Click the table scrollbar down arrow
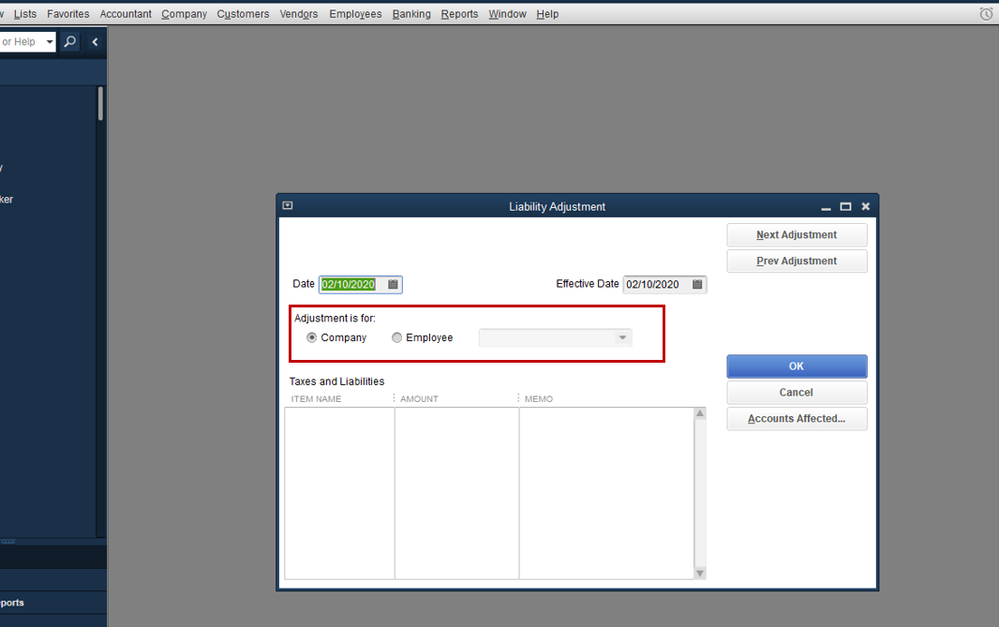The image size is (999, 627). tap(700, 573)
